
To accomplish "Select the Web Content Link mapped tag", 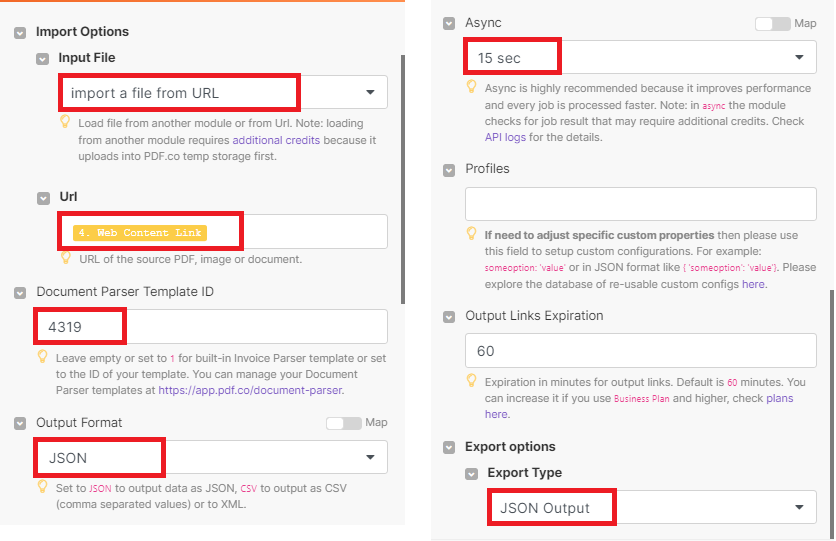I will pyautogui.click(x=140, y=232).
